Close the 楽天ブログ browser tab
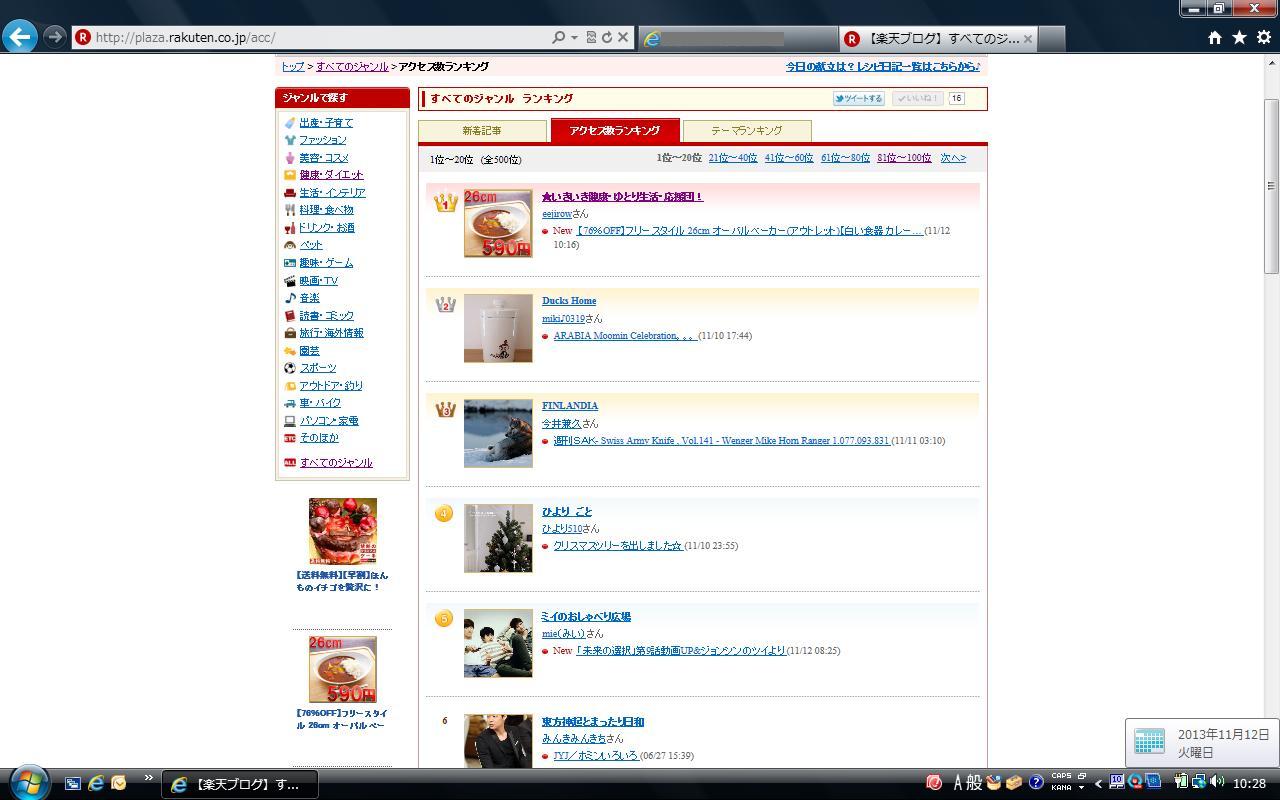1280x800 pixels. point(1027,39)
